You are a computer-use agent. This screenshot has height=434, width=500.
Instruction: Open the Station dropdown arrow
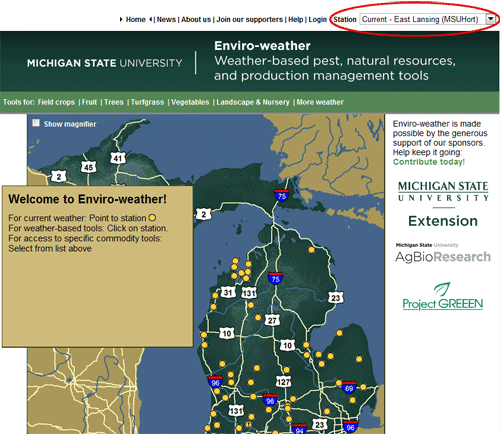pyautogui.click(x=490, y=19)
